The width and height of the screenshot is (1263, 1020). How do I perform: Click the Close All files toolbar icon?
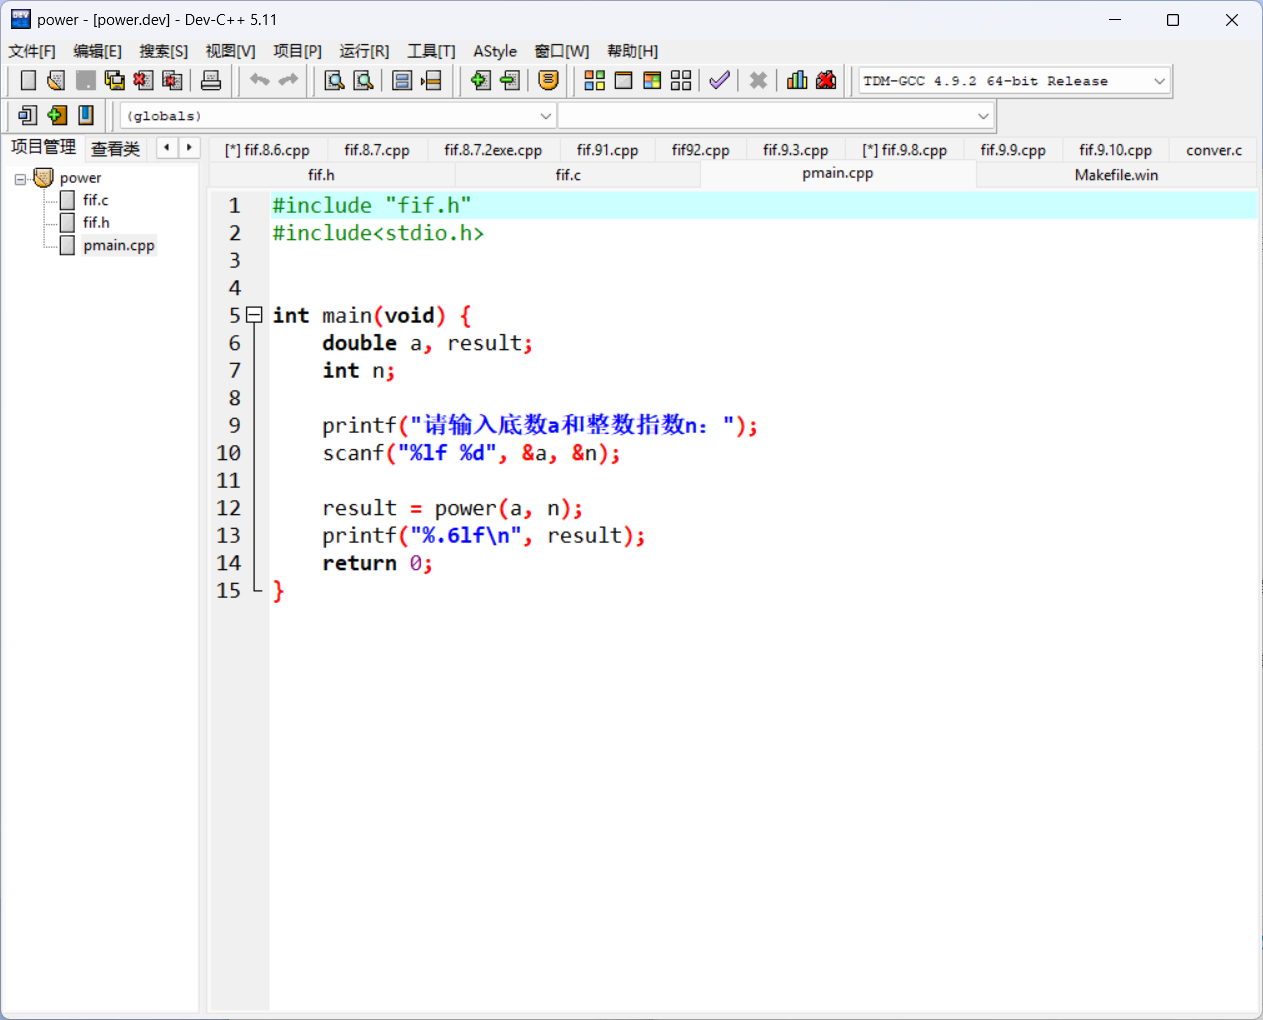(172, 81)
